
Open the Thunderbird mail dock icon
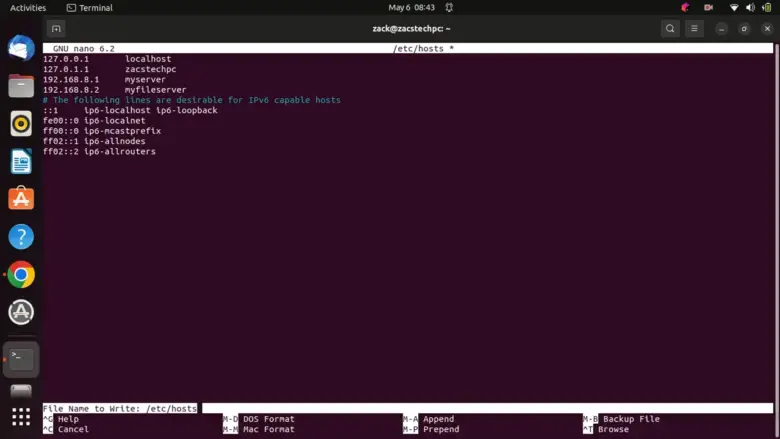[x=21, y=47]
